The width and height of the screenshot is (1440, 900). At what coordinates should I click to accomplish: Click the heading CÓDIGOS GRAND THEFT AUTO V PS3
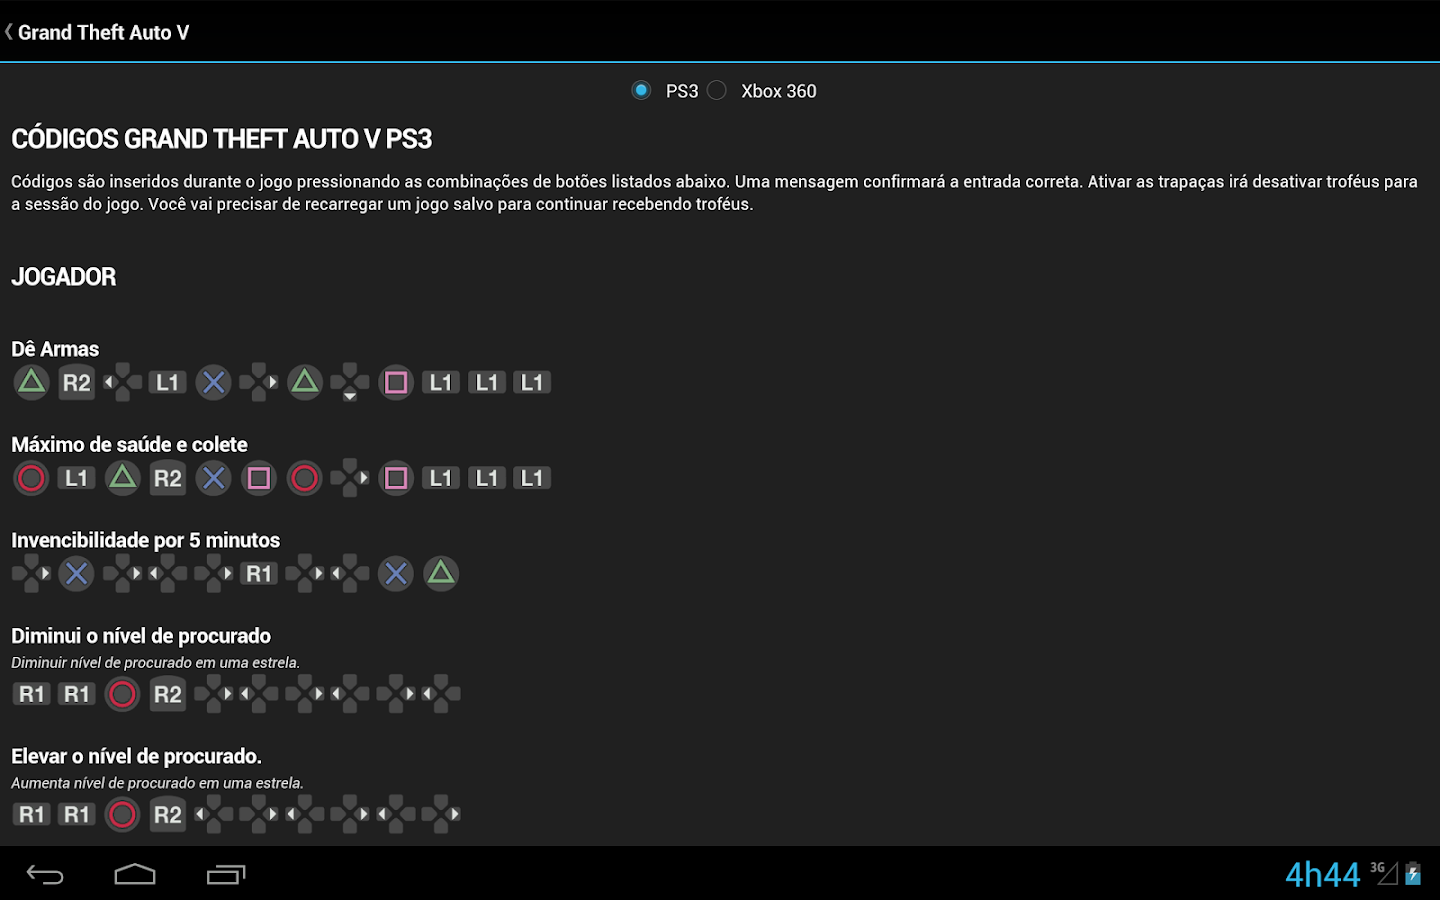[x=221, y=139]
